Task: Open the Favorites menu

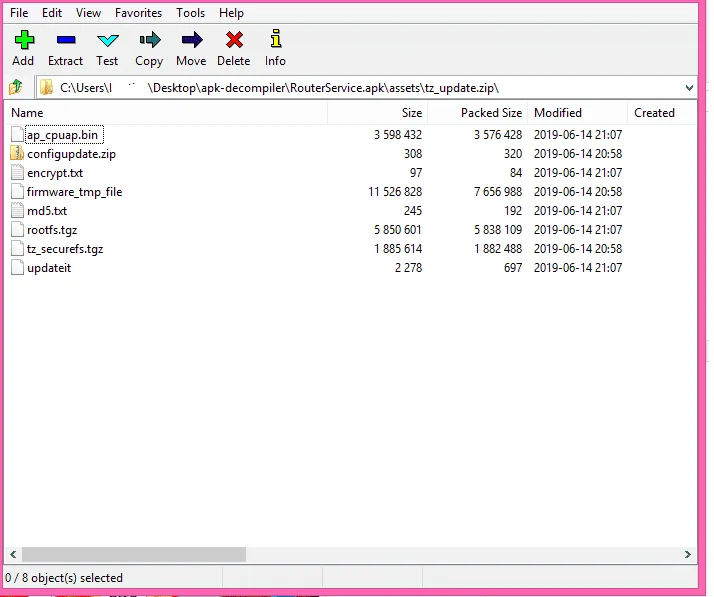Action: coord(138,13)
